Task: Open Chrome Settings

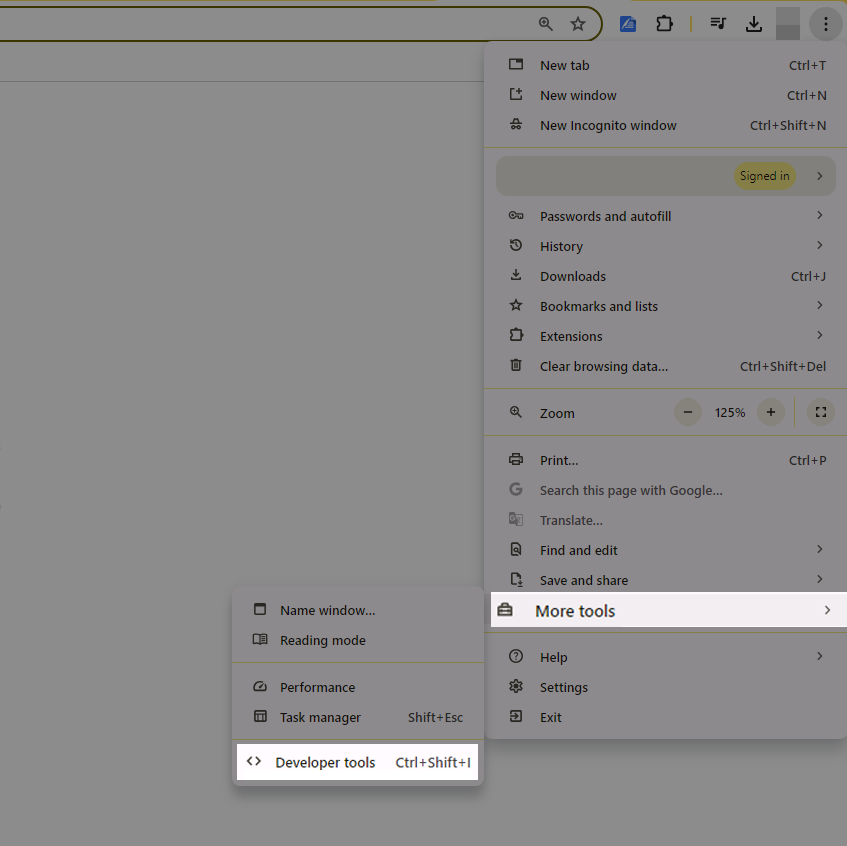Action: pos(666,687)
